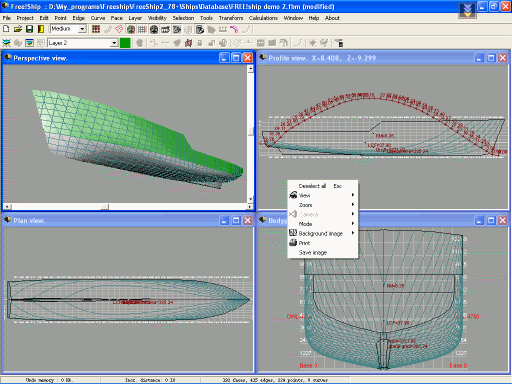Viewport: 512px width, 384px height.
Task: Open the Edit menu
Action: tap(44, 18)
